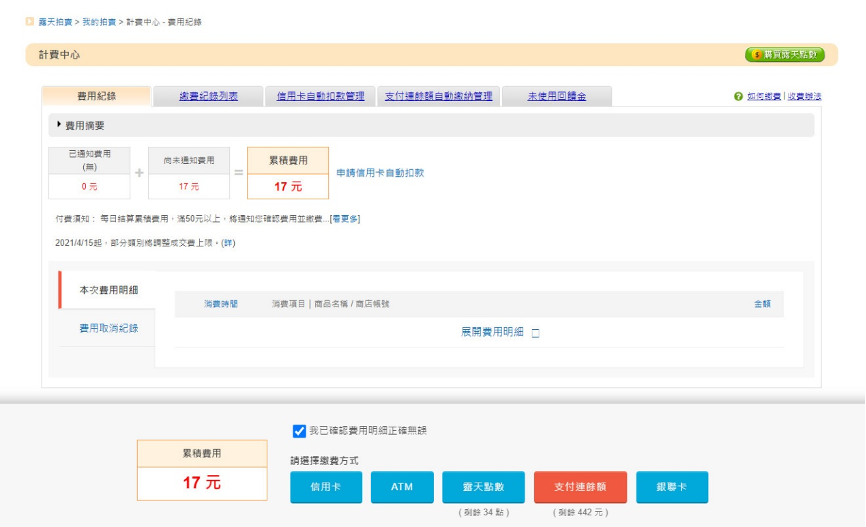Click the red 支付連餘額 button
This screenshot has width=866, height=527.
click(x=580, y=487)
